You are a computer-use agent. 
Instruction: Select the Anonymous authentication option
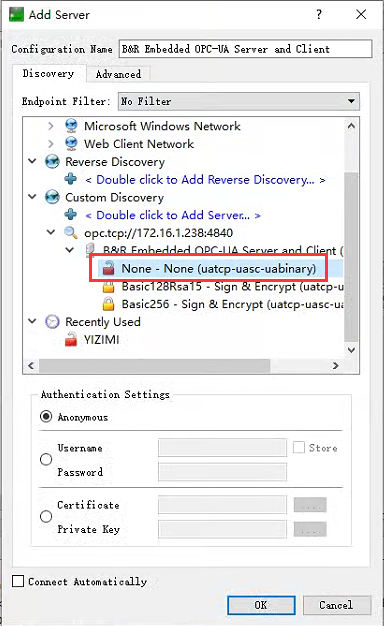46,417
